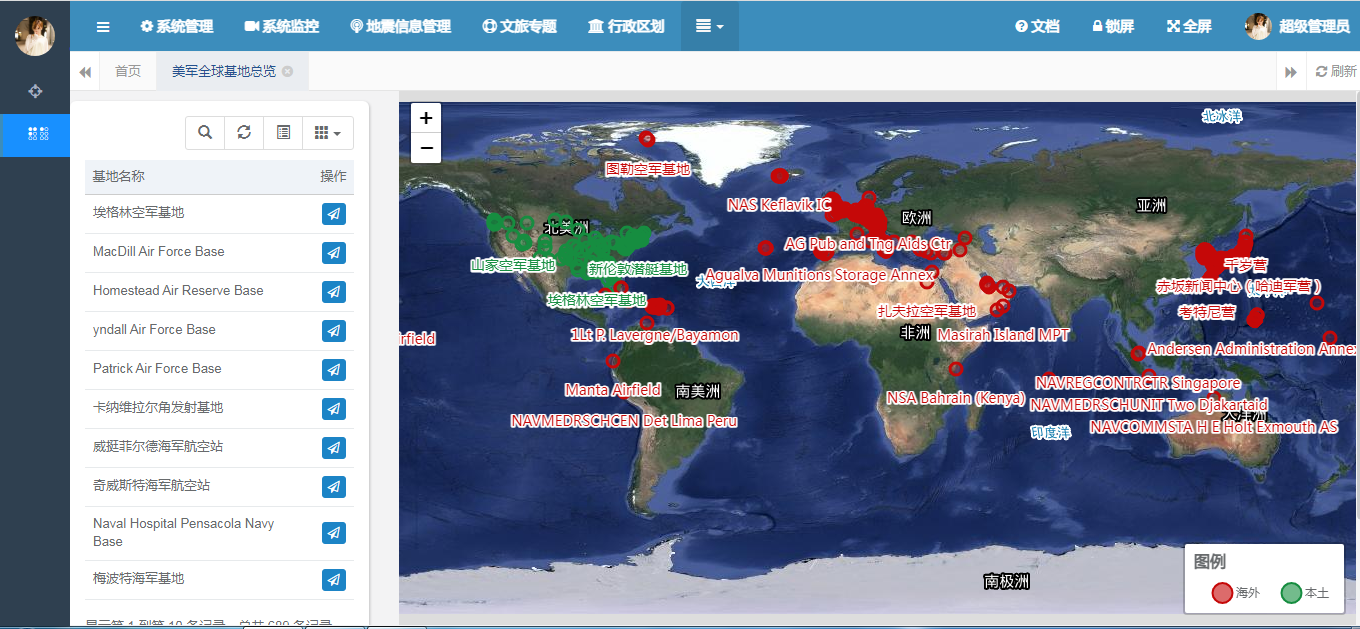Viewport: 1360px width, 629px height.
Task: Click the 基地名称 column header
Action: click(119, 176)
